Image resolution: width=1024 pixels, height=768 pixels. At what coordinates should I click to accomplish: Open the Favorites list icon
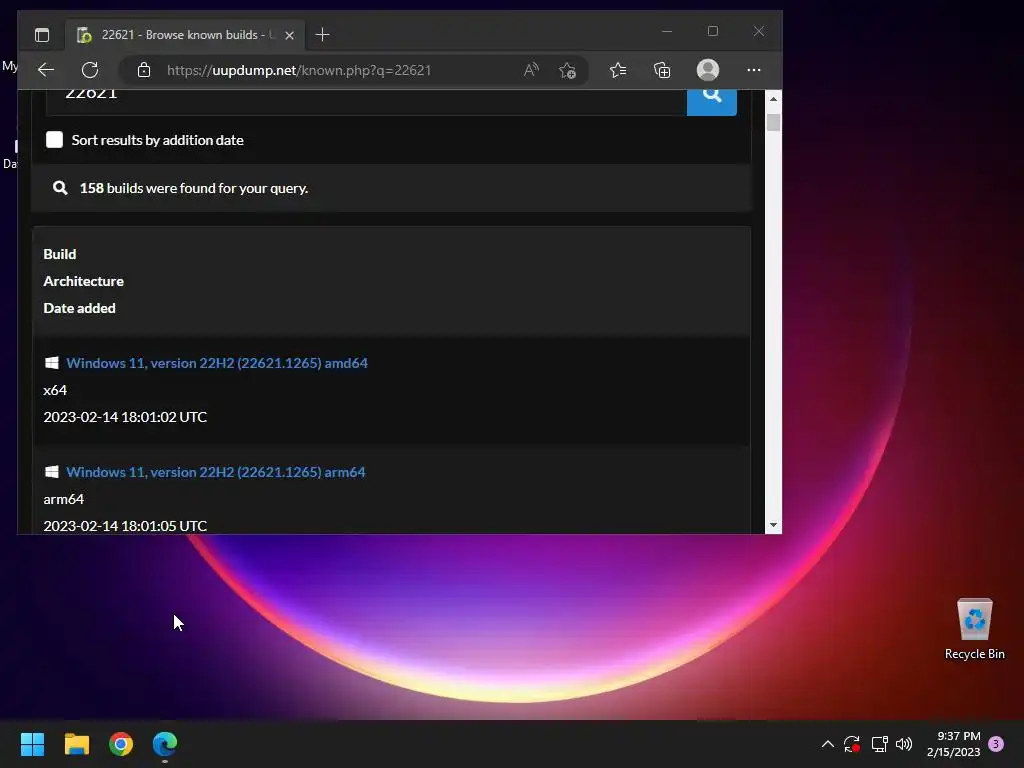coord(618,70)
